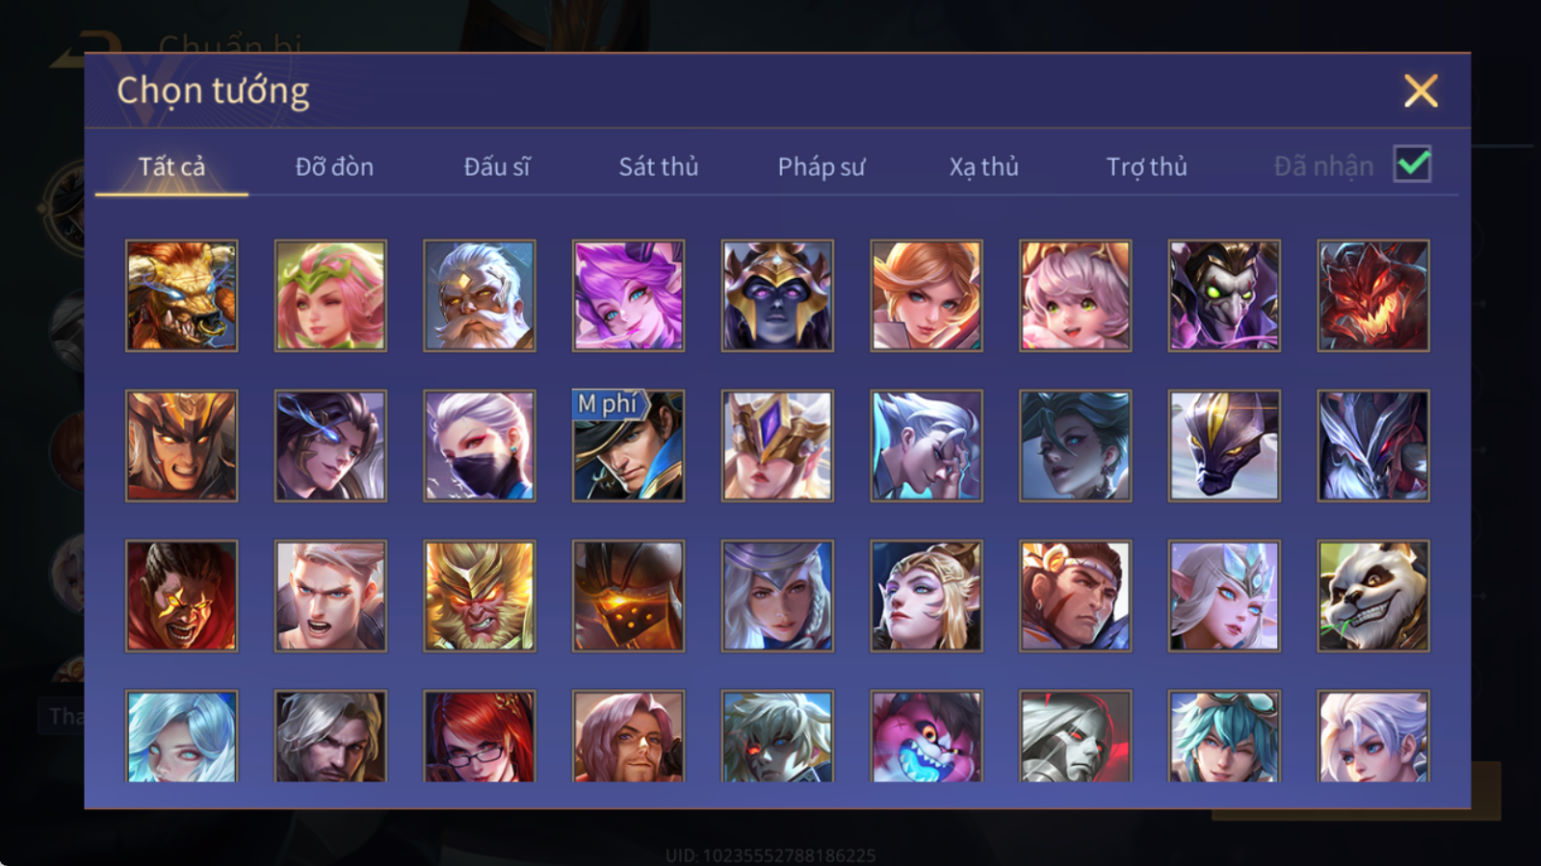Screen dimensions: 1541x866
Task: Select the 'Tất cả' tab
Action: coord(172,166)
